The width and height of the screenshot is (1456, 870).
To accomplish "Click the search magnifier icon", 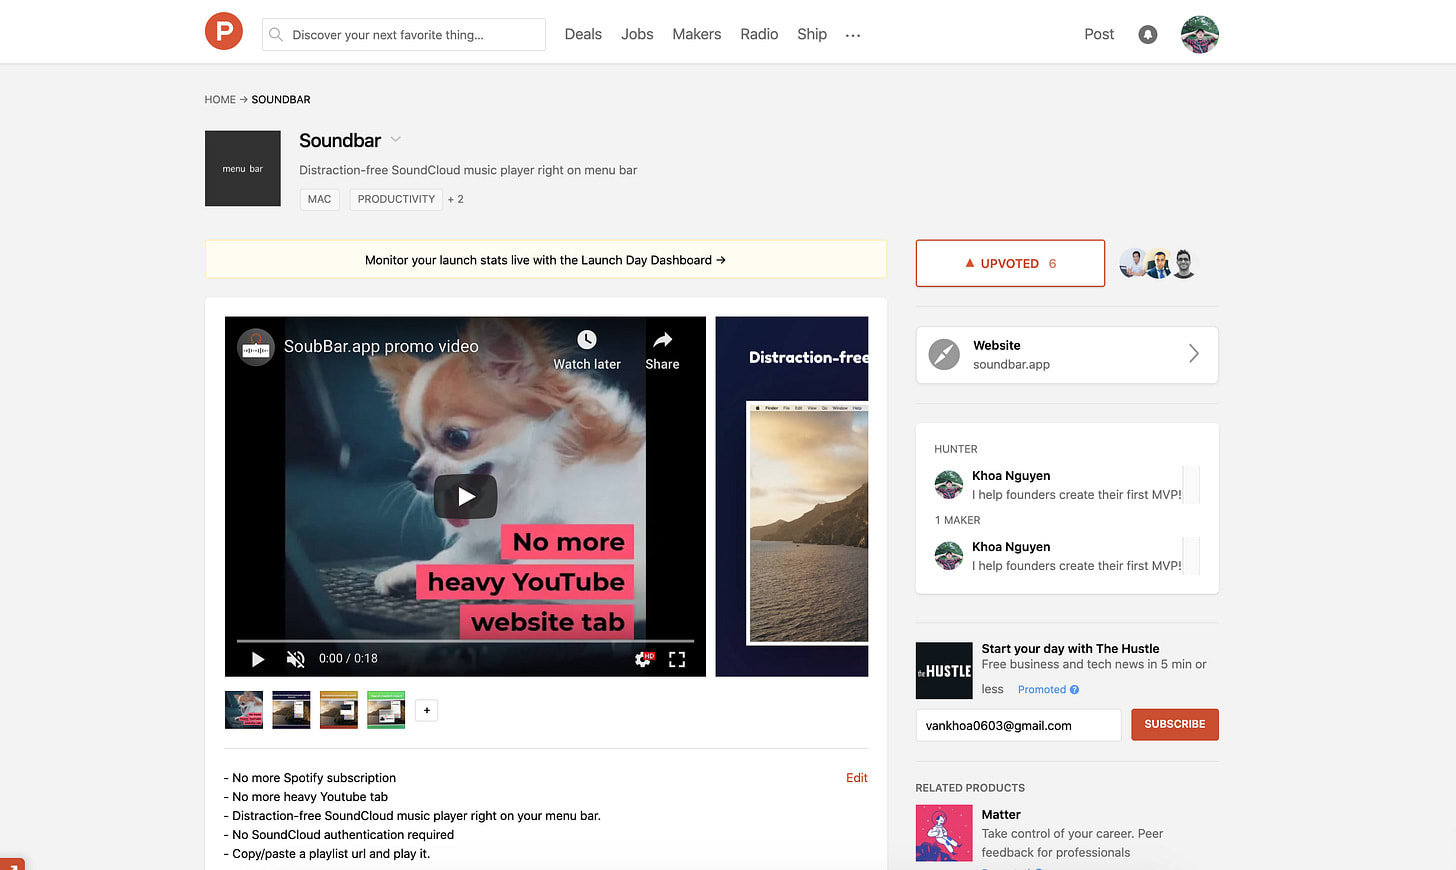I will (276, 34).
